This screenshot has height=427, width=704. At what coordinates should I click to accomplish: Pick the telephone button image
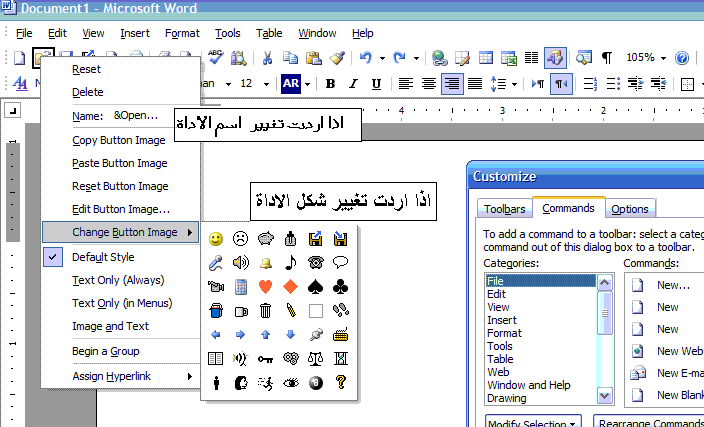click(x=316, y=263)
